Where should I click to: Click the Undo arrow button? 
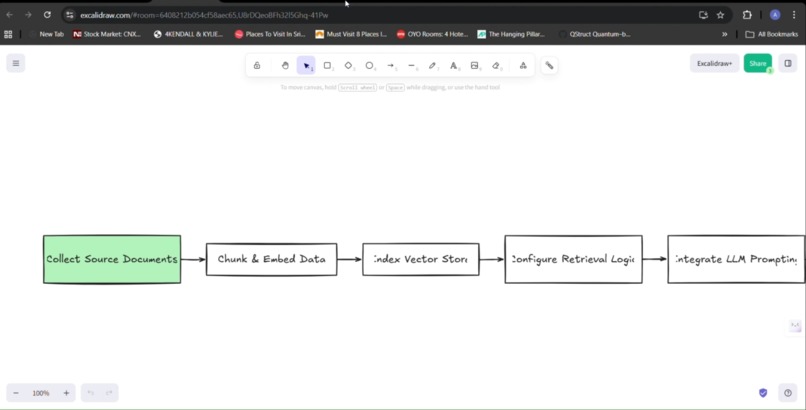click(x=90, y=393)
